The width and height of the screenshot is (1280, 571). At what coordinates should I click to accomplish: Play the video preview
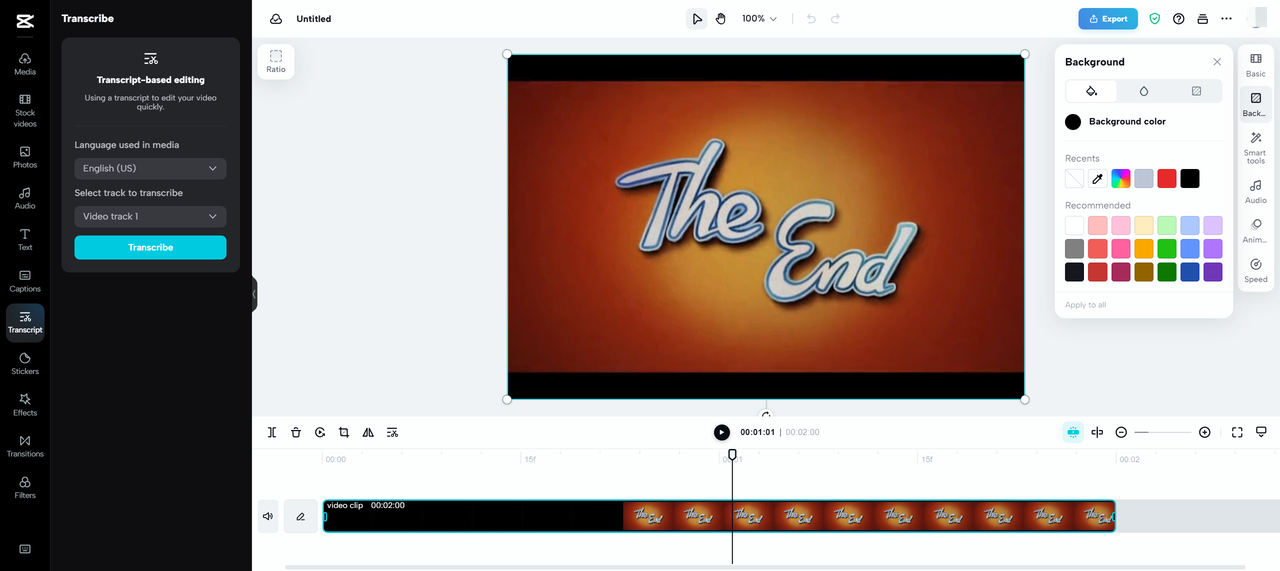[x=721, y=432]
